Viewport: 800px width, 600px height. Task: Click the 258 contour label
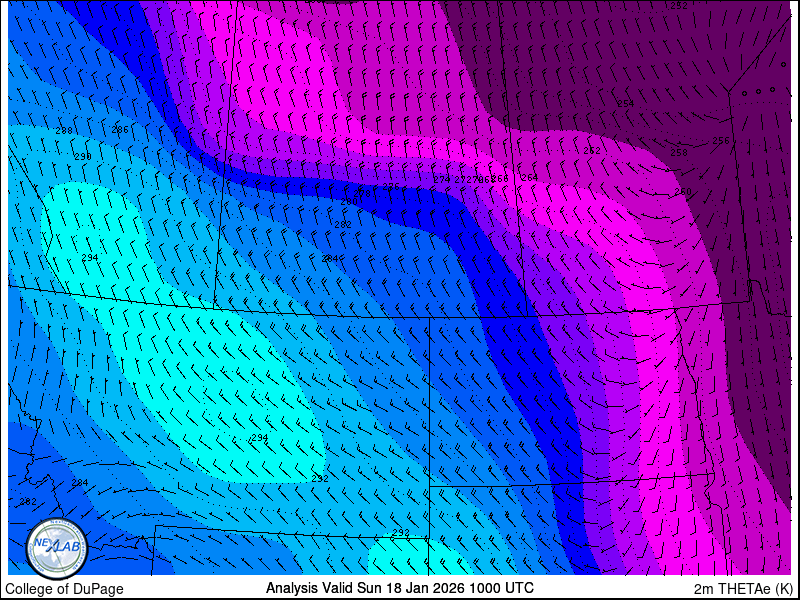coord(679,153)
